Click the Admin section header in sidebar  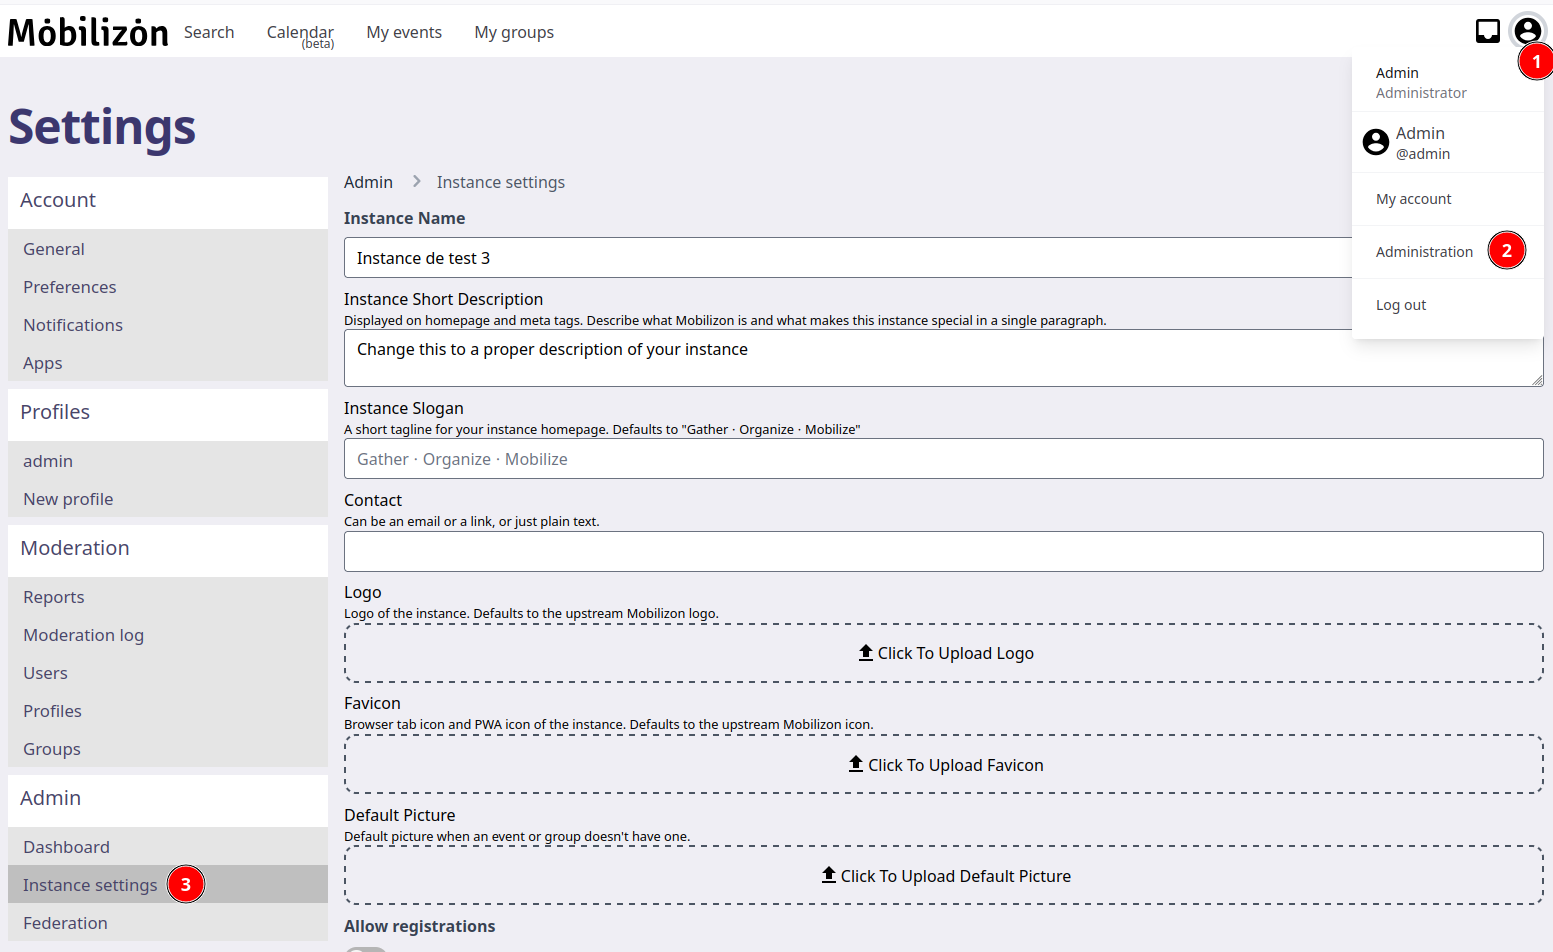[x=168, y=799]
